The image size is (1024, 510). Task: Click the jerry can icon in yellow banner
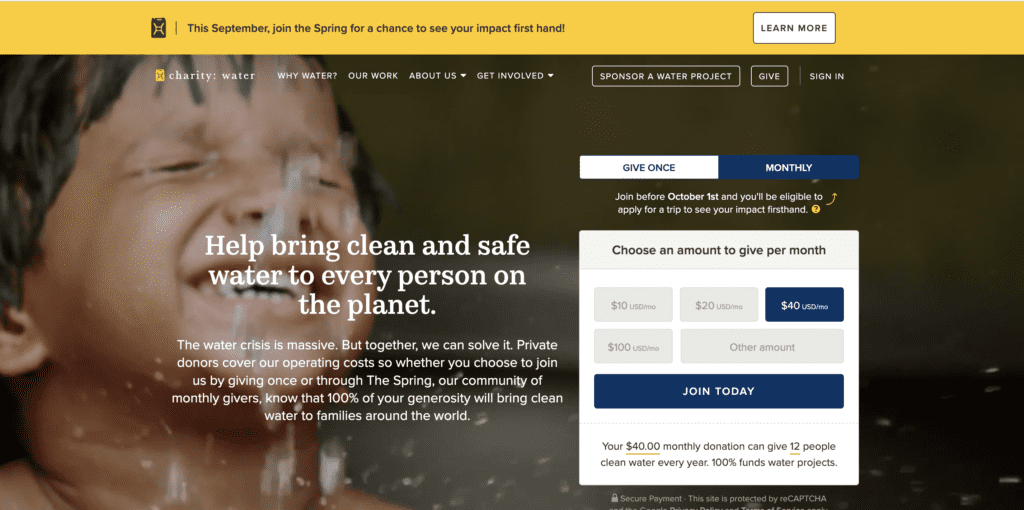tap(159, 28)
